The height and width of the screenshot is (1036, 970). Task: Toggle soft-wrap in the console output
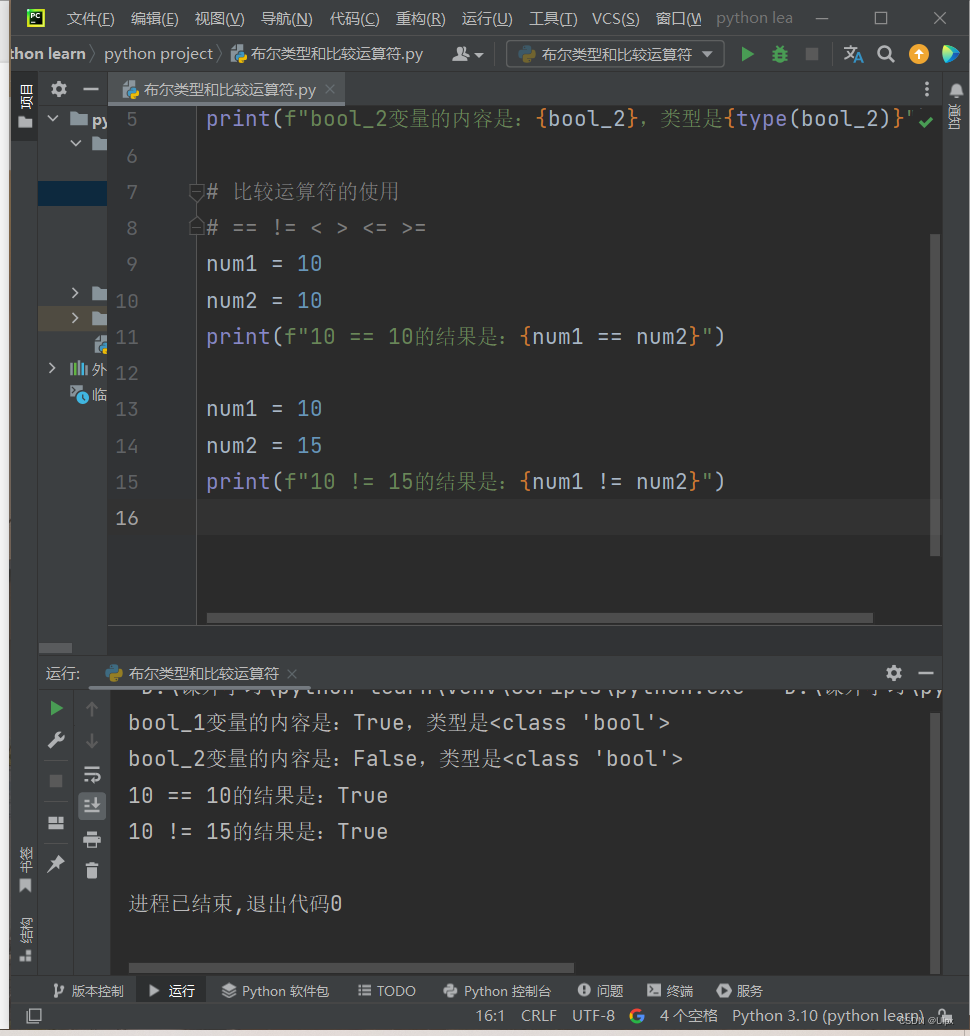[92, 773]
